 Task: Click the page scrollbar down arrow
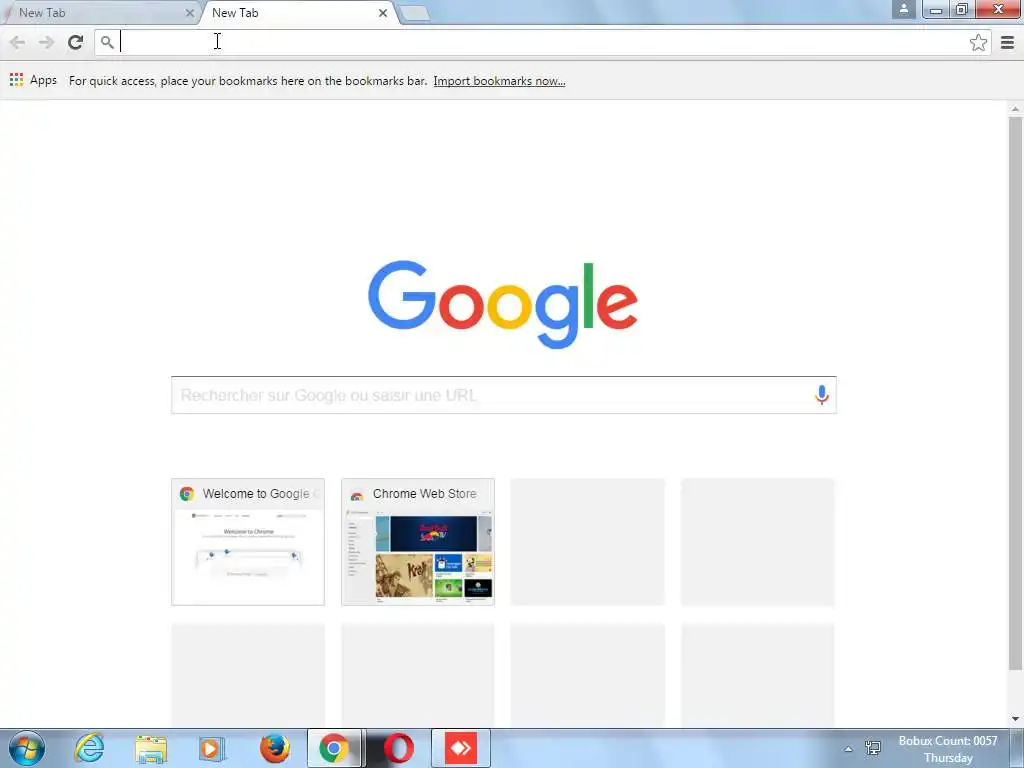coord(1015,718)
